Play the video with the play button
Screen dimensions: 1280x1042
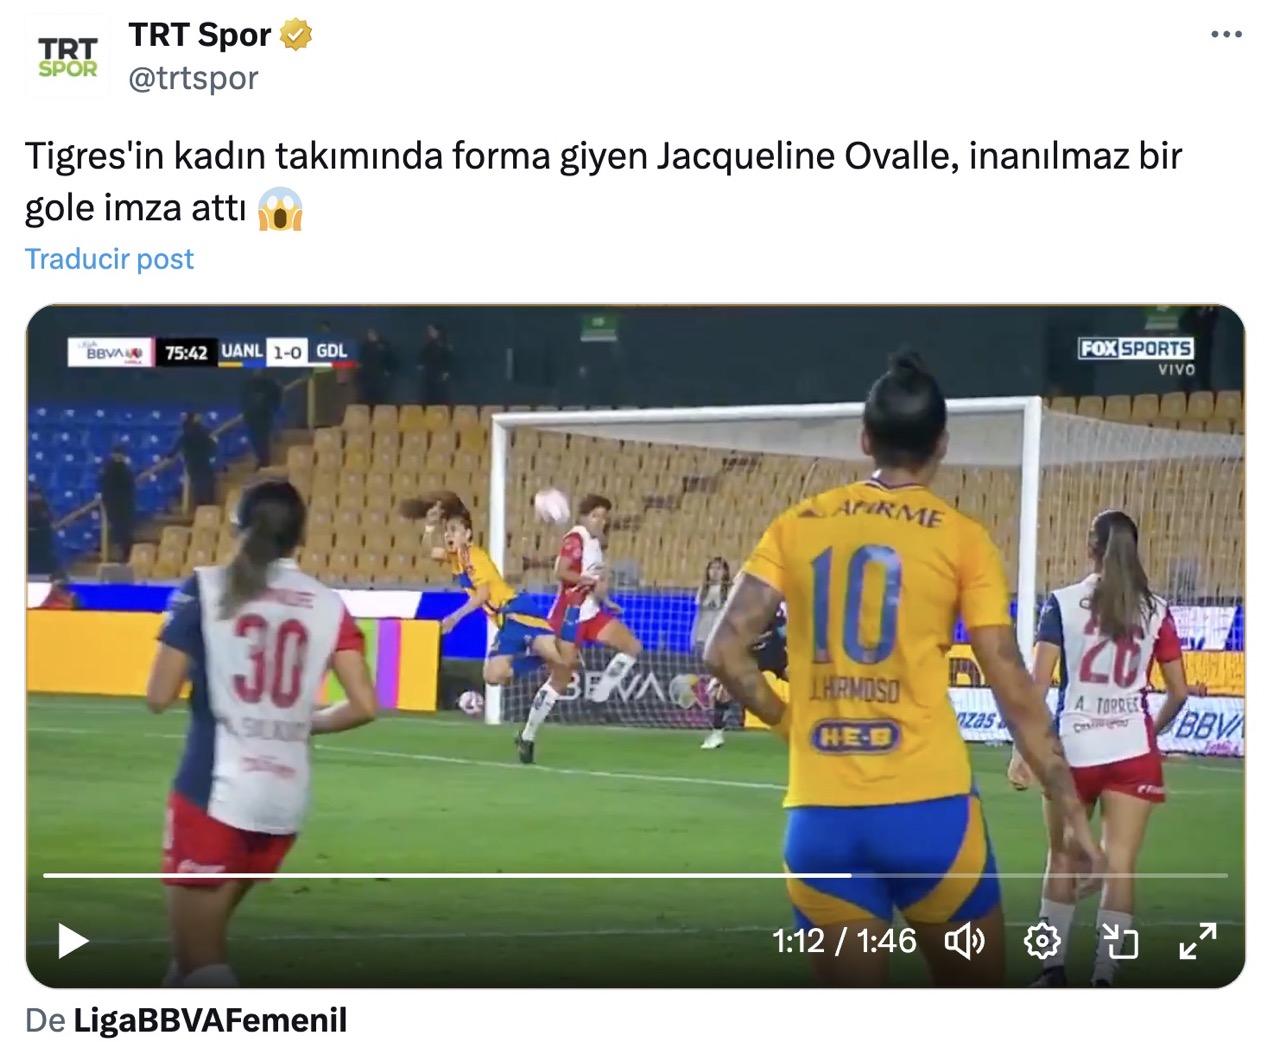click(x=73, y=941)
